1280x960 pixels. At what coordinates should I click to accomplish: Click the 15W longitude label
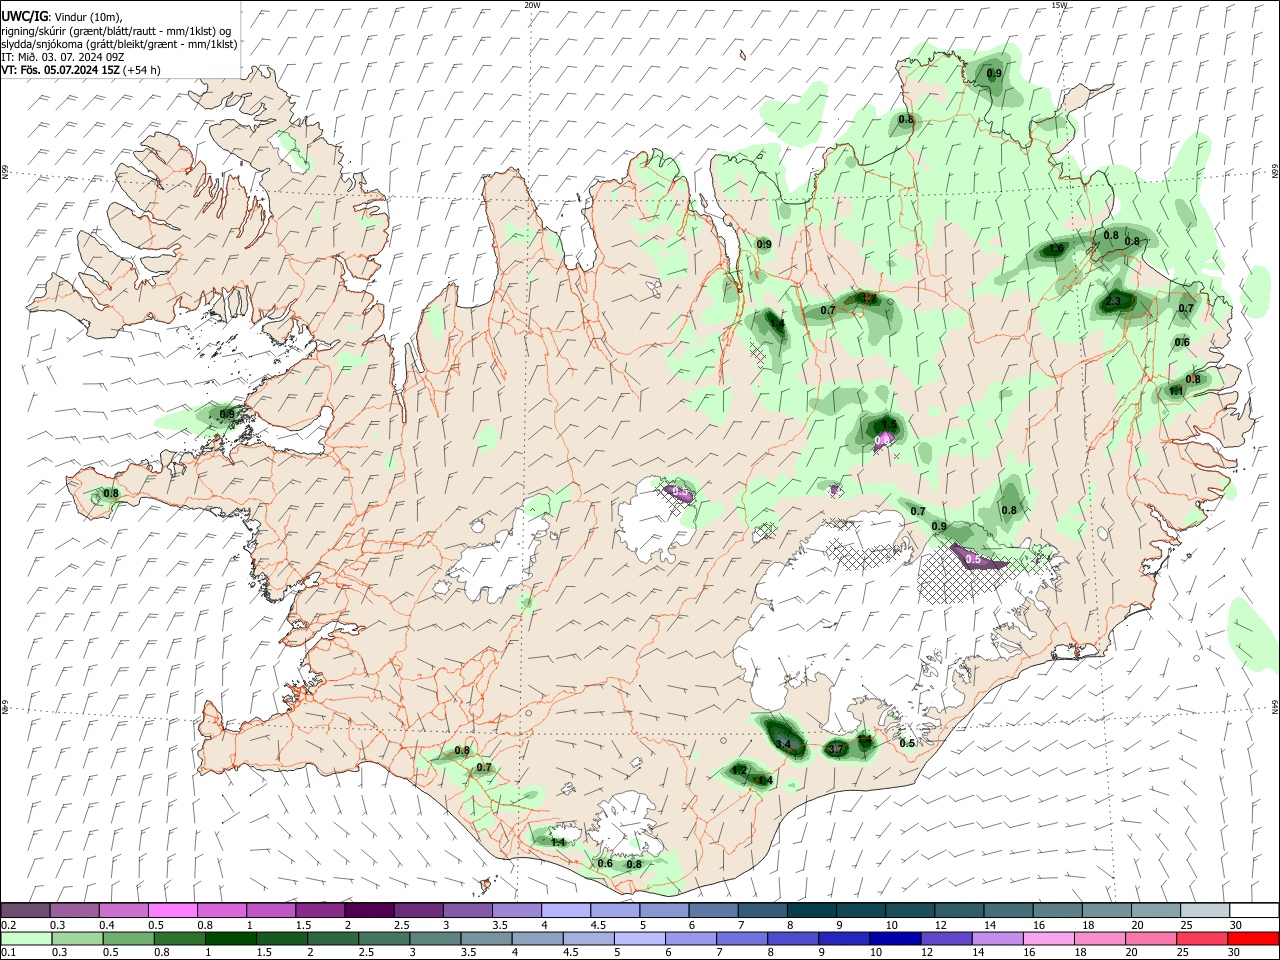[1059, 5]
